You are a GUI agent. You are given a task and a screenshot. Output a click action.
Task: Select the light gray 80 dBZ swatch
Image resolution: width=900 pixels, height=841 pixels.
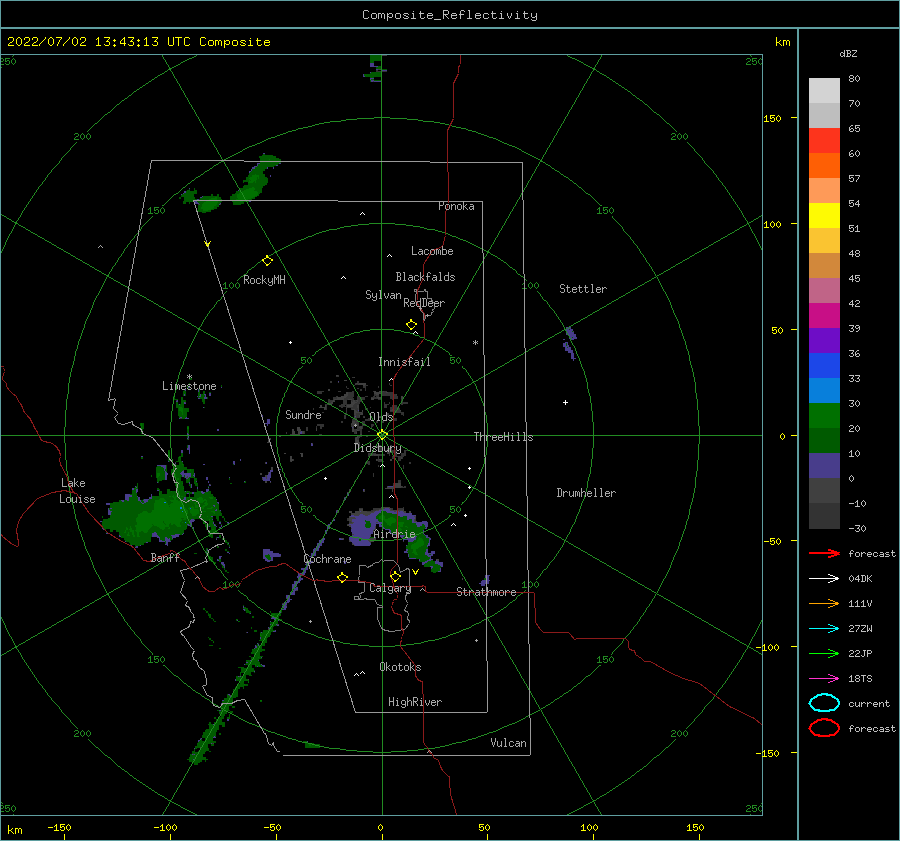click(x=824, y=91)
